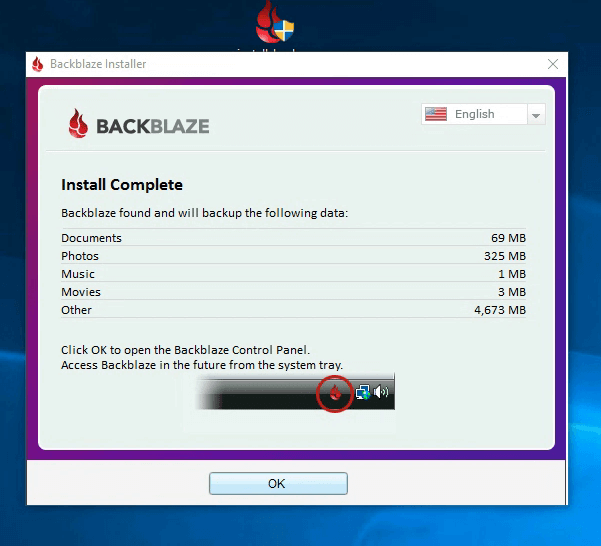Viewport: 601px width, 546px height.
Task: Select the Movies row label
Action: [x=81, y=292]
